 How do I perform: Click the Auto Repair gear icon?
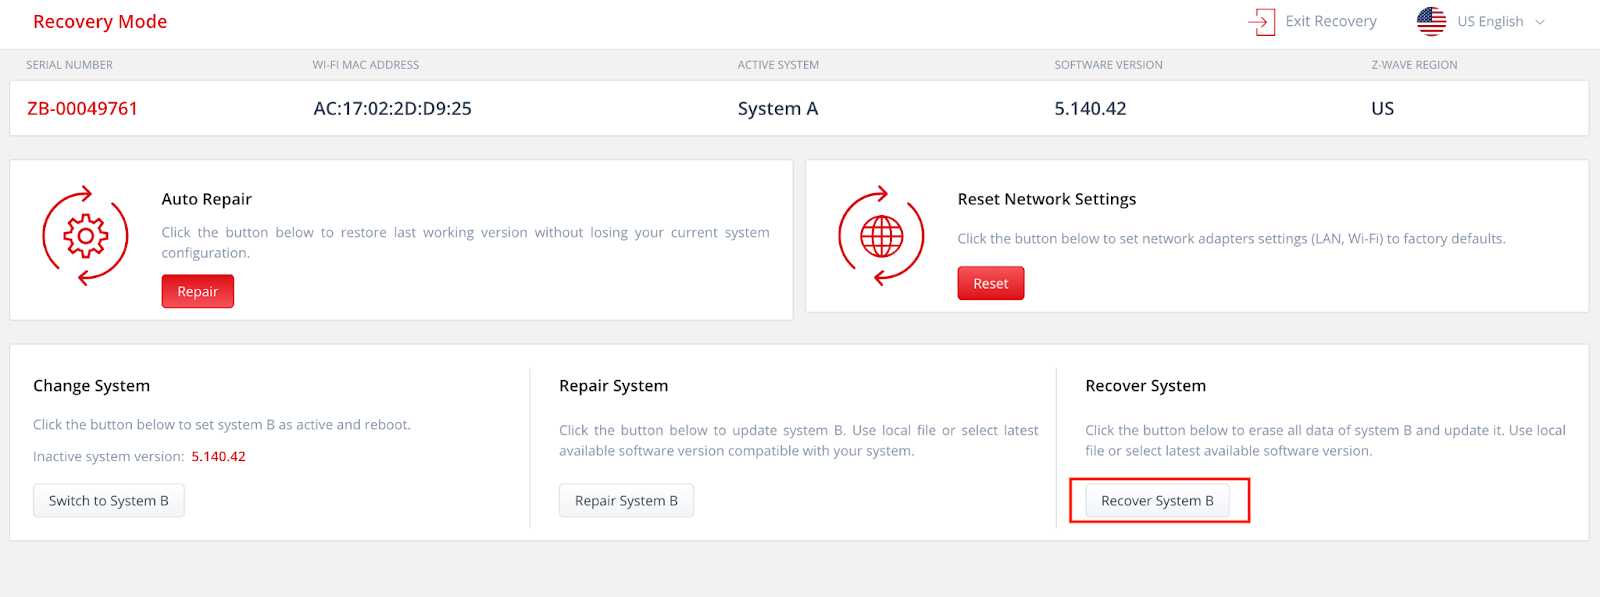point(85,237)
